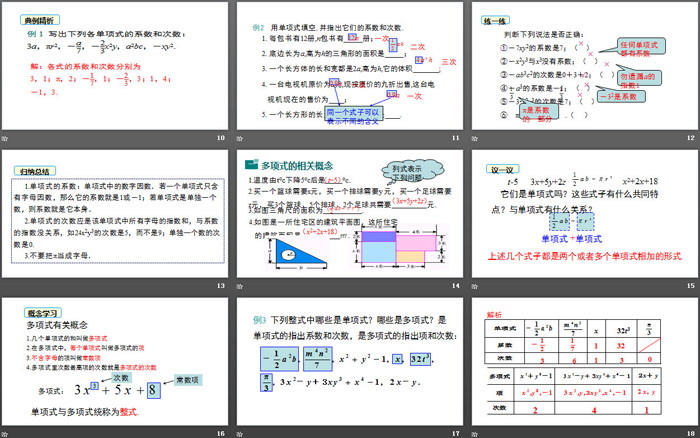Click animation star icon under slide 14

pos(240,286)
